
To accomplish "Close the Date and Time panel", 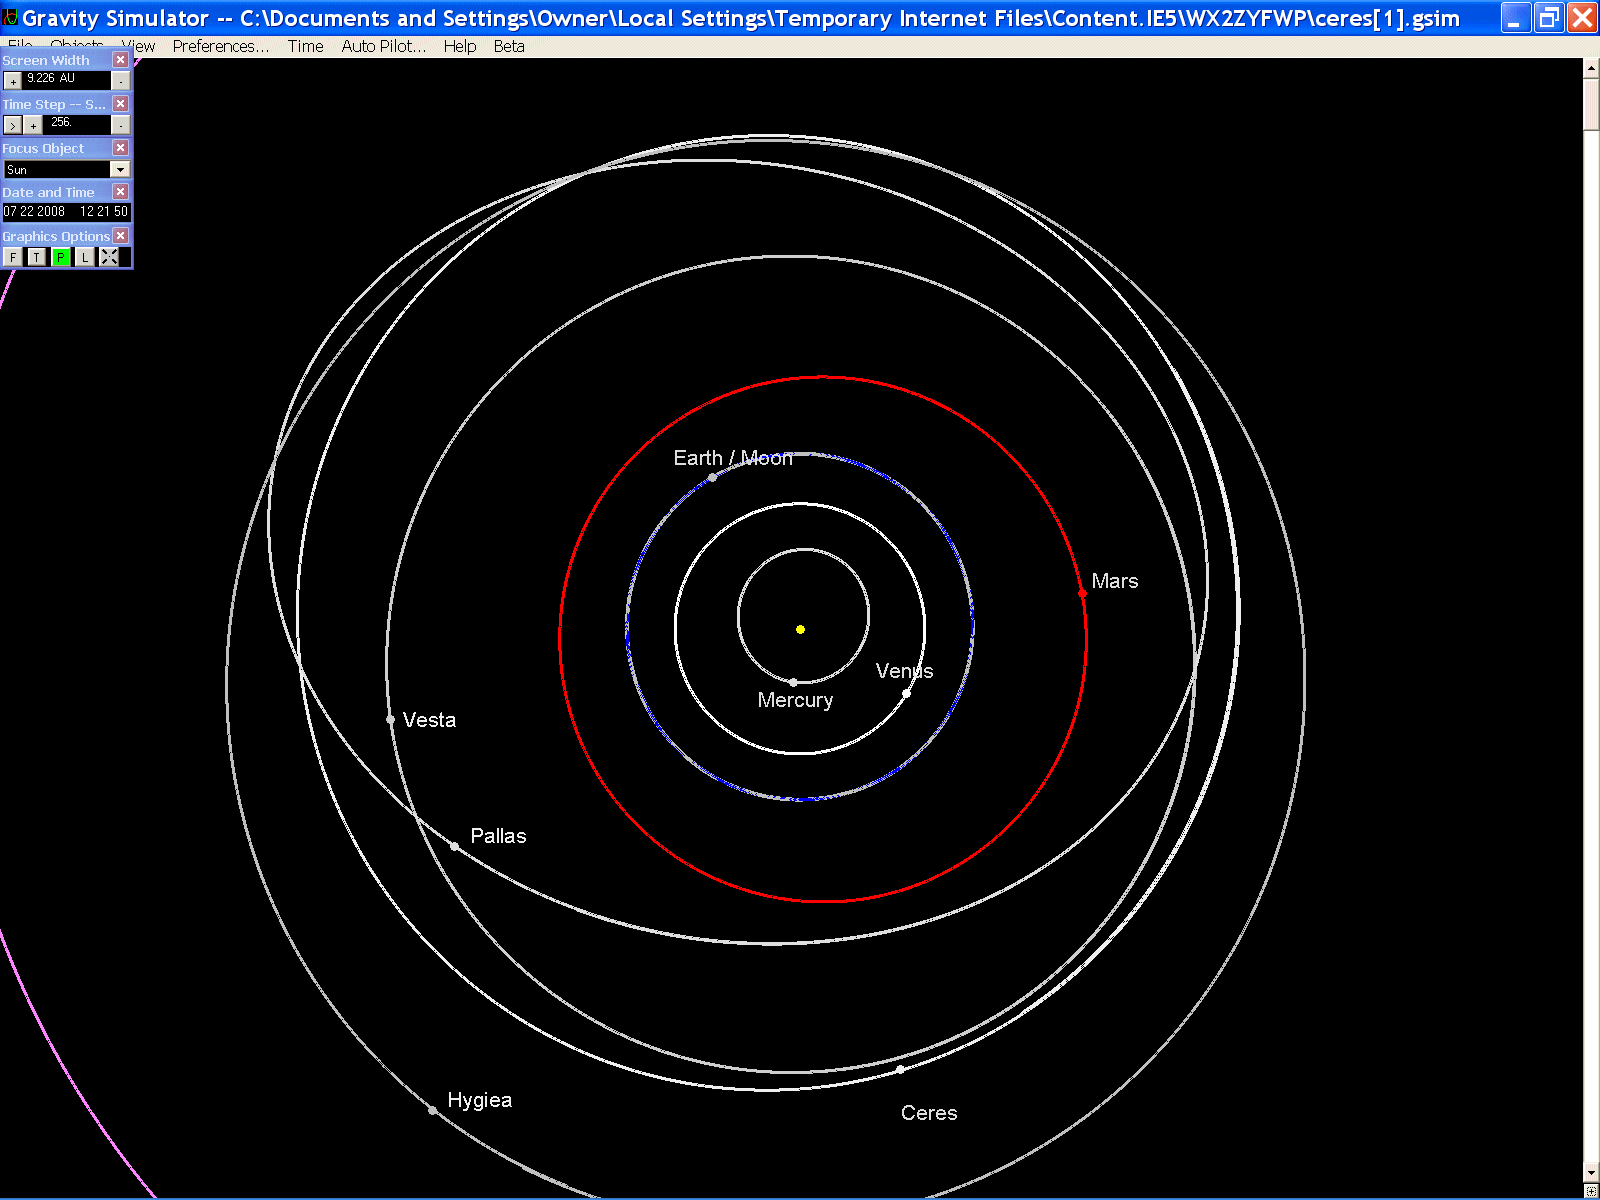I will click(120, 191).
